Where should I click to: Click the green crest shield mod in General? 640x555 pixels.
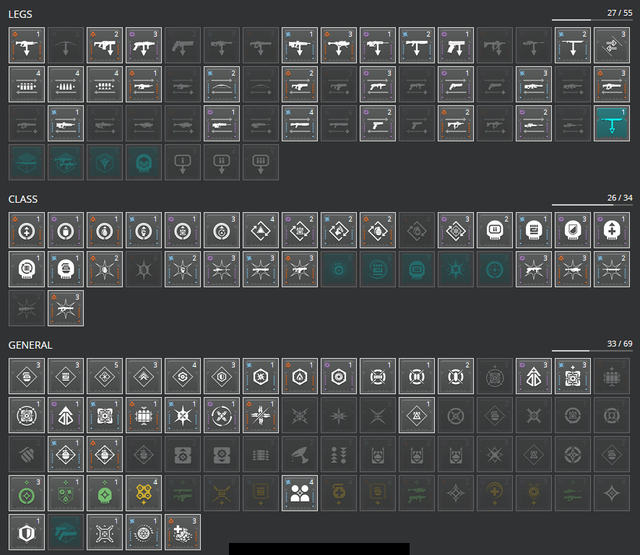[66, 493]
